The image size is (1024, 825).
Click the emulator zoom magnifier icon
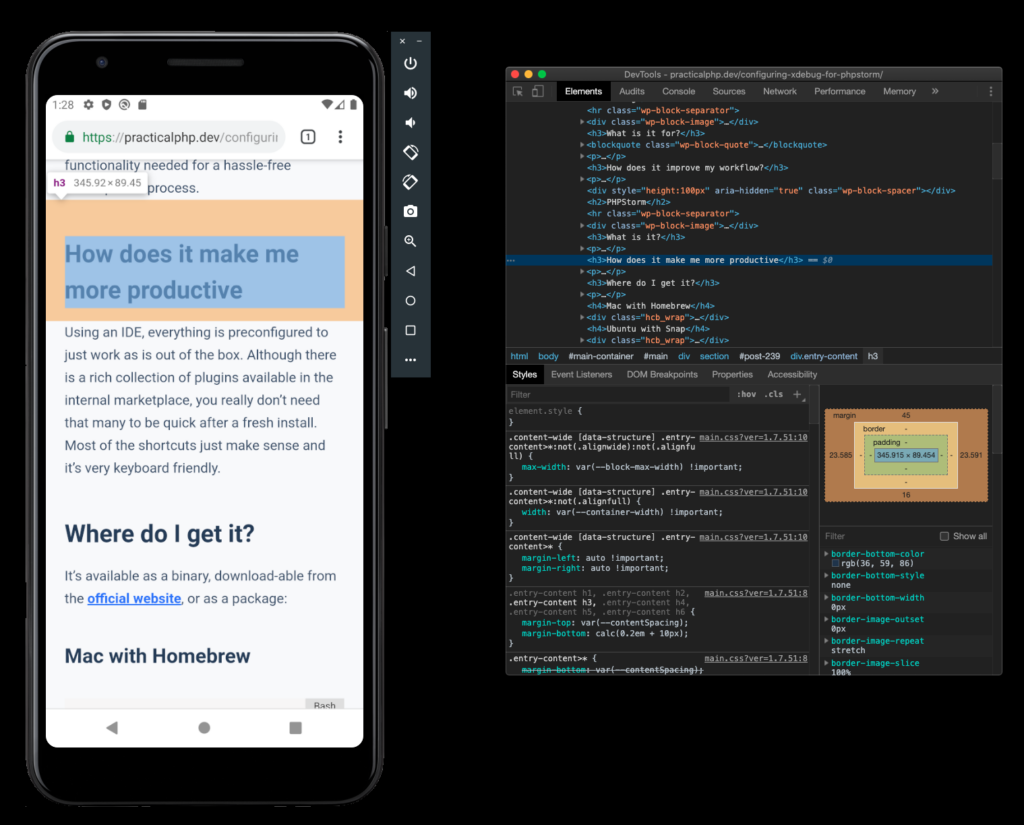tap(410, 241)
